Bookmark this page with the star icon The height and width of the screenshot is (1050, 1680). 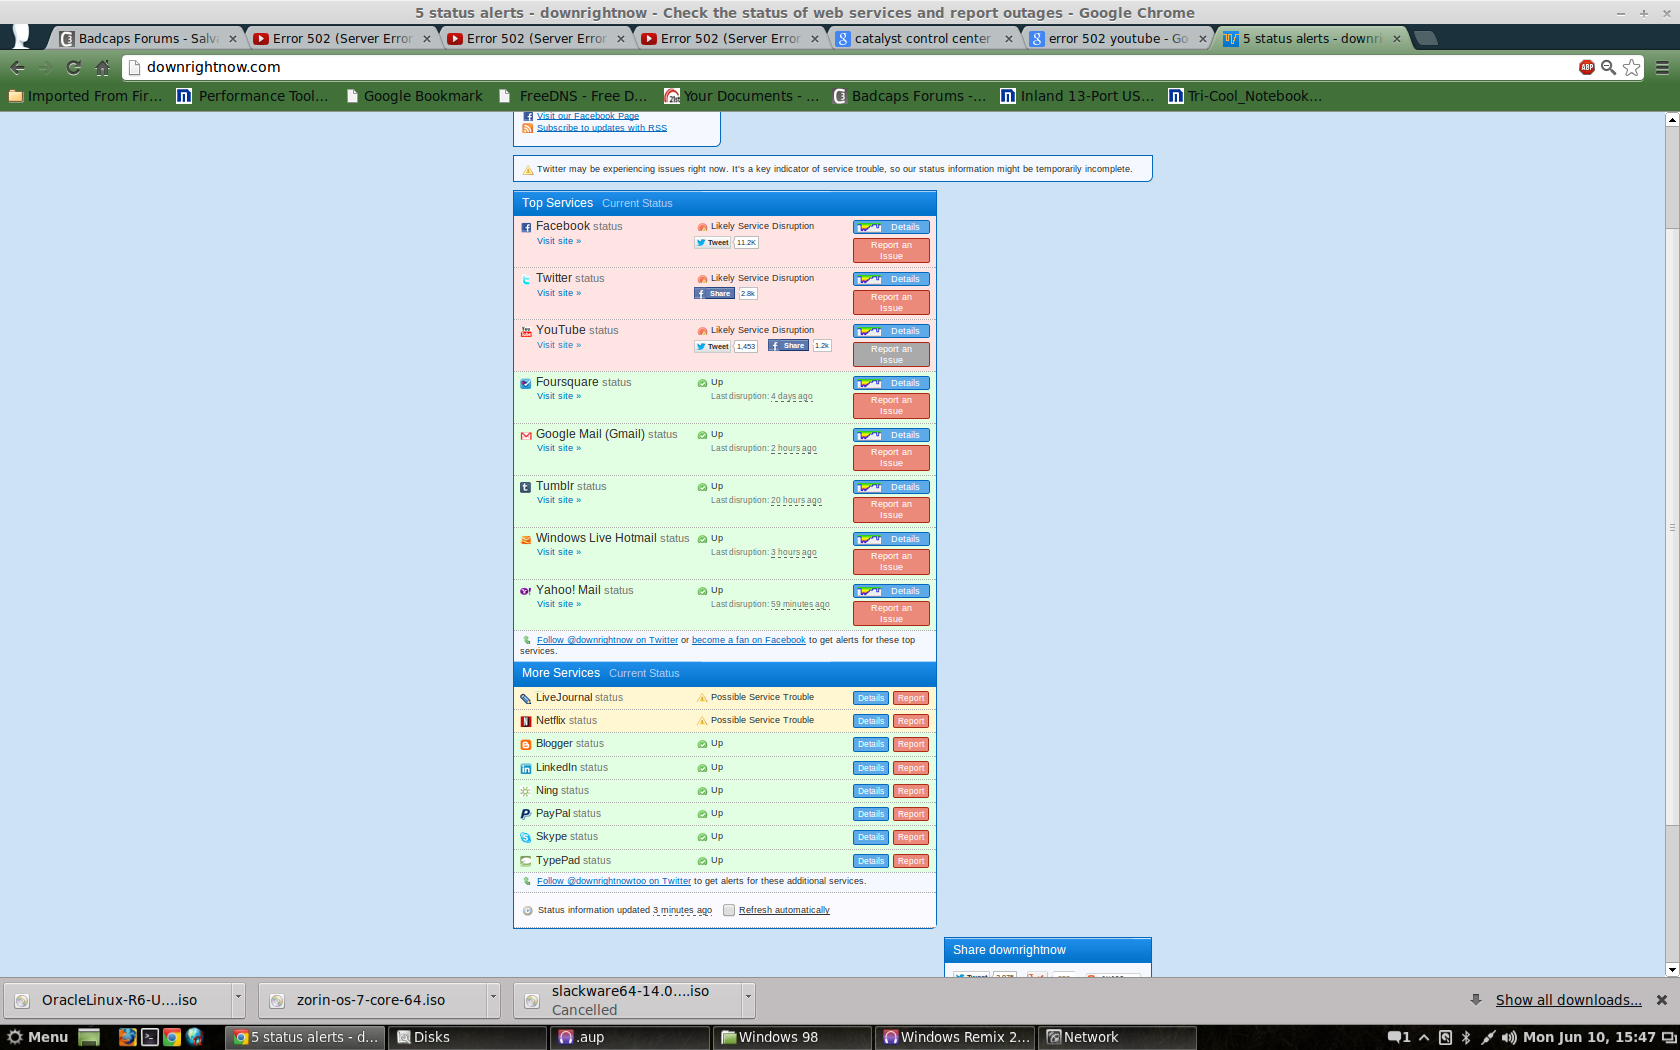(1632, 67)
